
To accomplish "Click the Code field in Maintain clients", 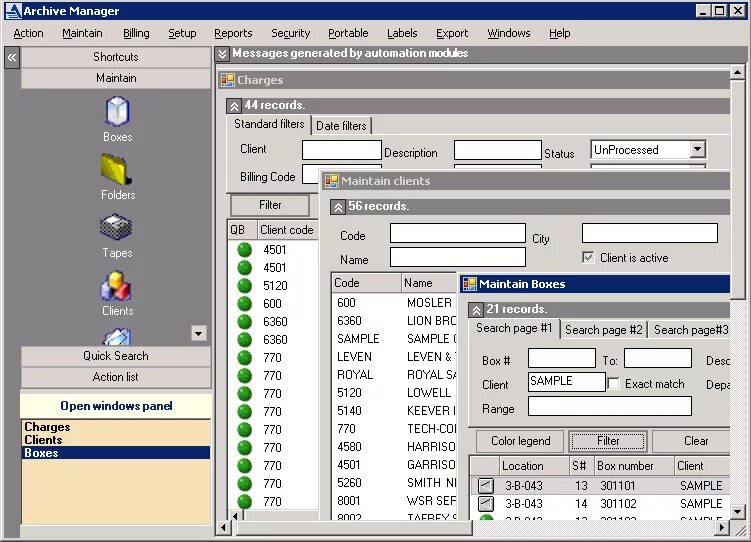I will [457, 233].
